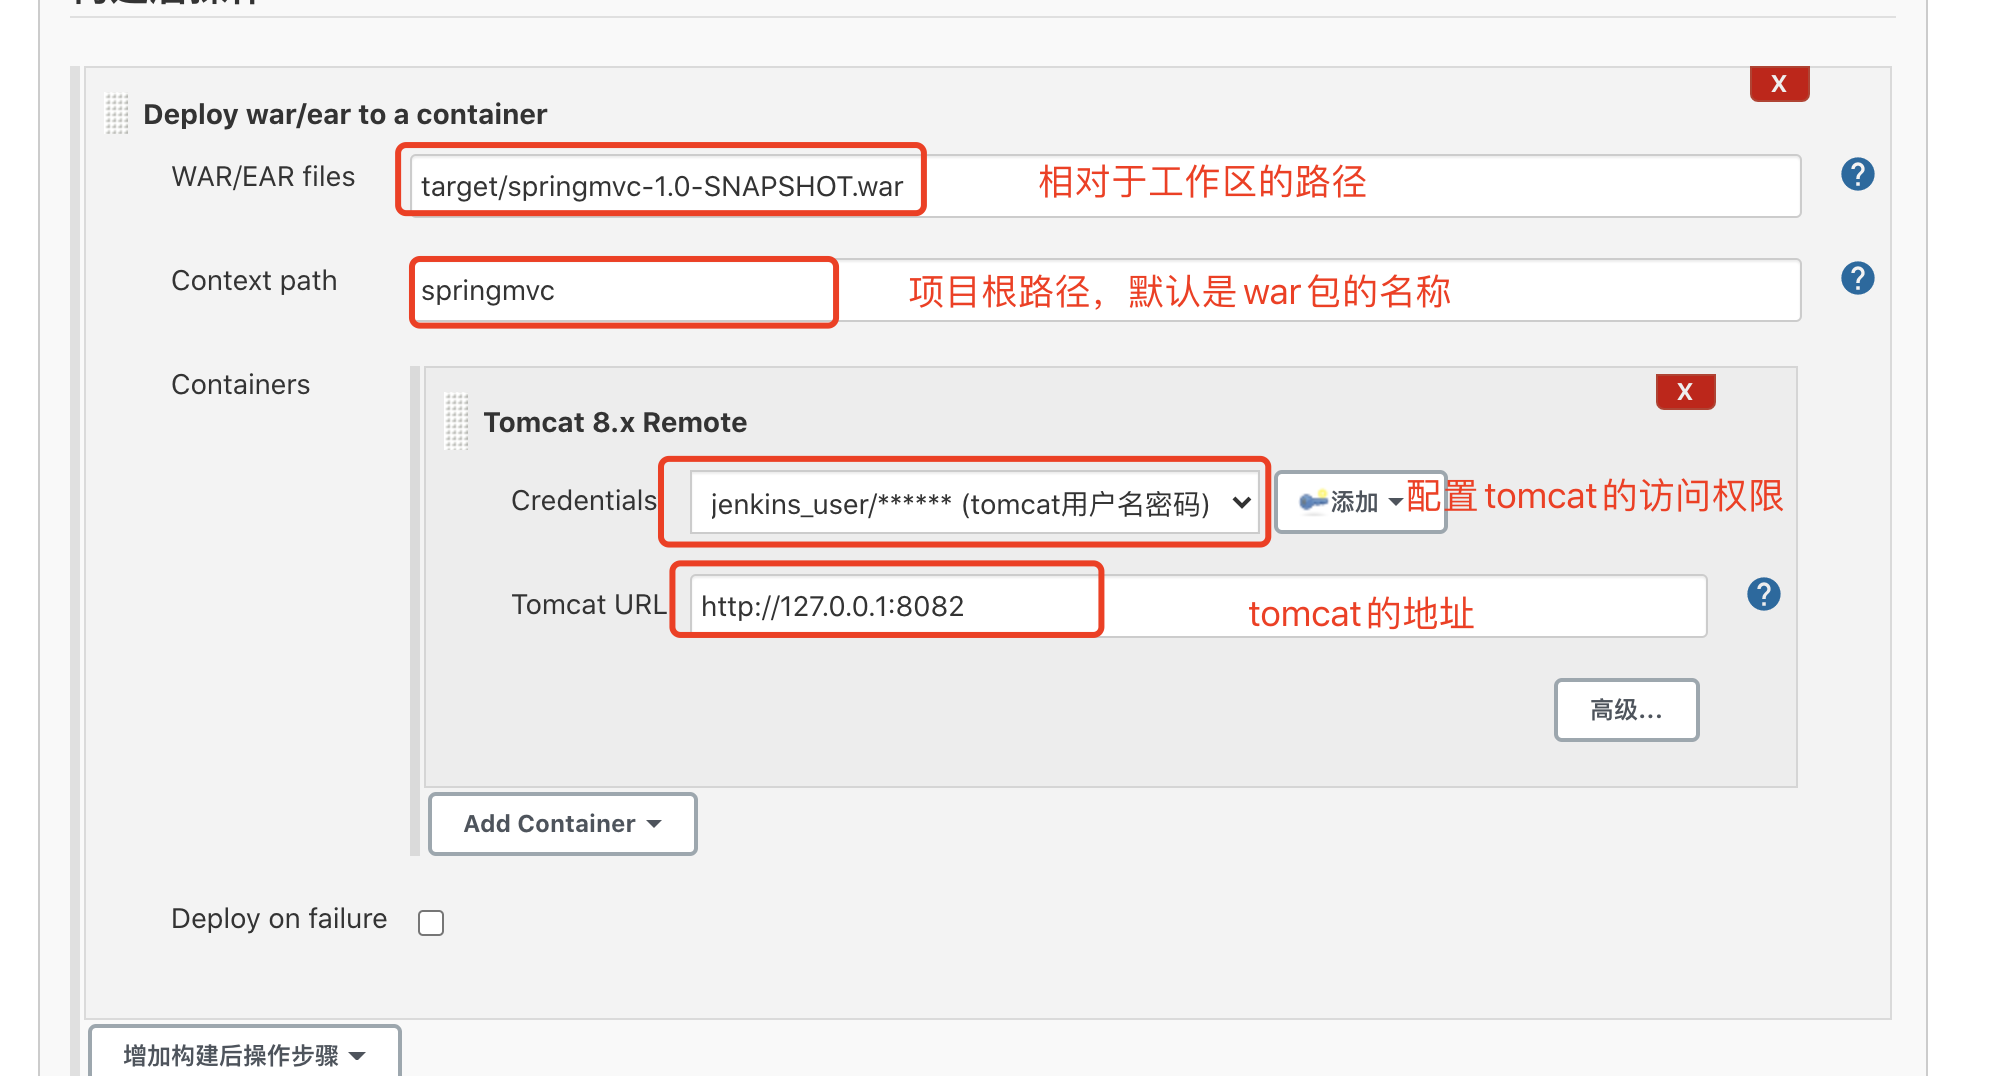Image resolution: width=2004 pixels, height=1076 pixels.
Task: Open the 增加构建后操作步骤 dropdown
Action: click(x=244, y=1054)
